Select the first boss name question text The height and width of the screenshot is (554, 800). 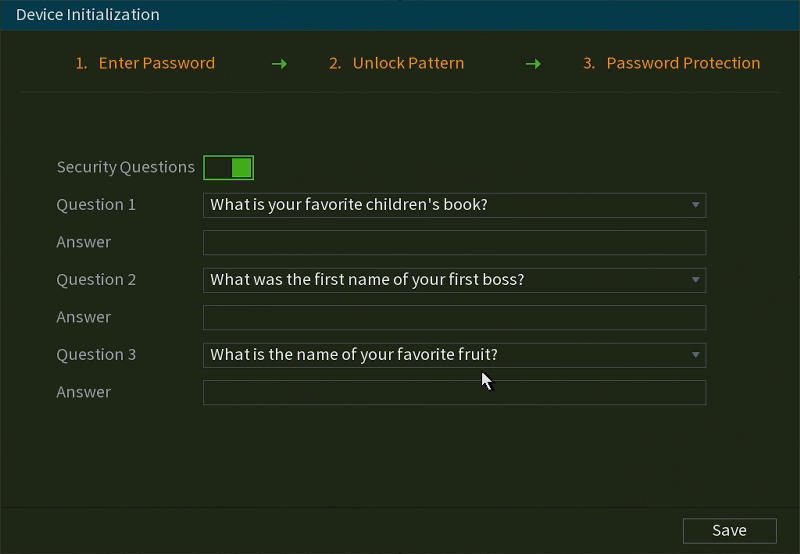click(367, 280)
